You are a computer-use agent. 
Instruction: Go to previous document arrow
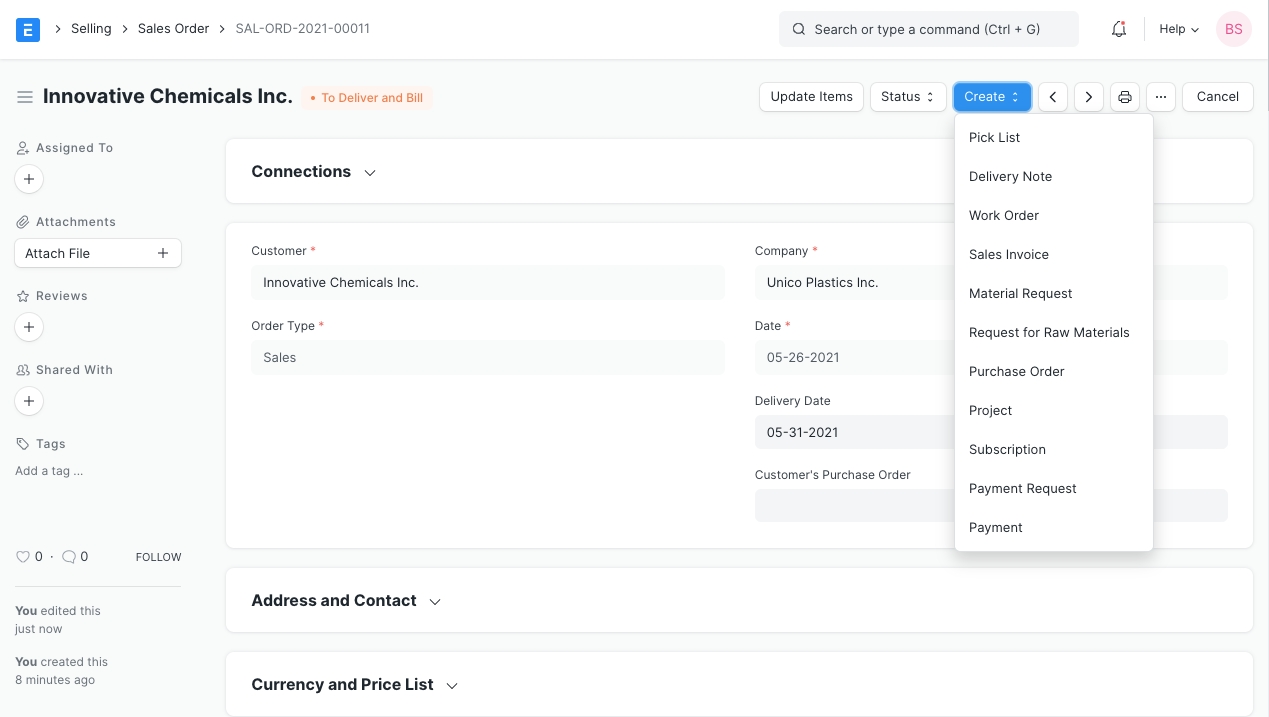tap(1052, 97)
